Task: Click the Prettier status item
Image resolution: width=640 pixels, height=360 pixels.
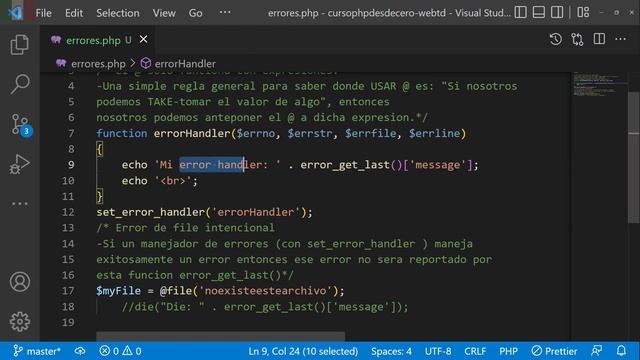Action: pos(554,351)
